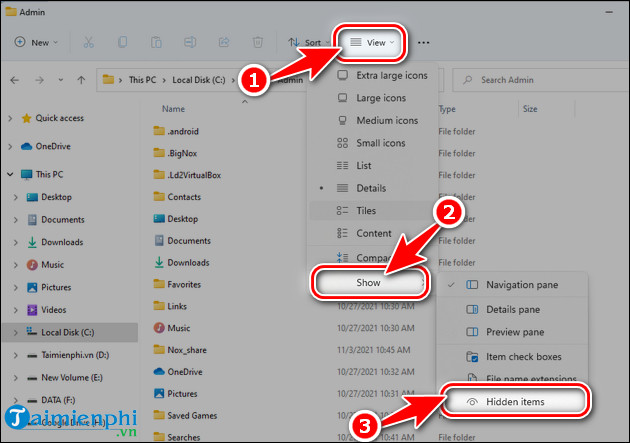Go back with the left arrow
This screenshot has height=443, width=630.
click(15, 80)
